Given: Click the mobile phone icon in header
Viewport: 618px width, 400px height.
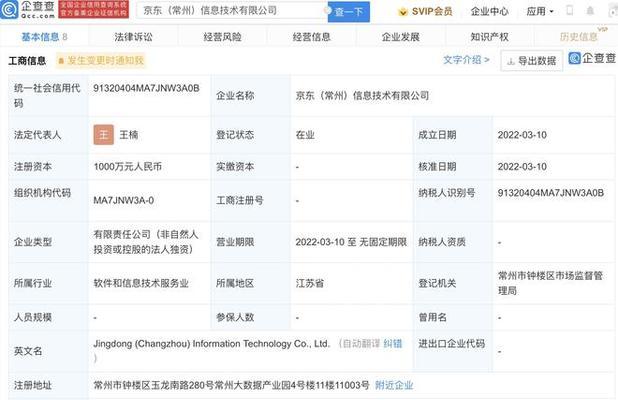Looking at the screenshot, I should point(570,10).
